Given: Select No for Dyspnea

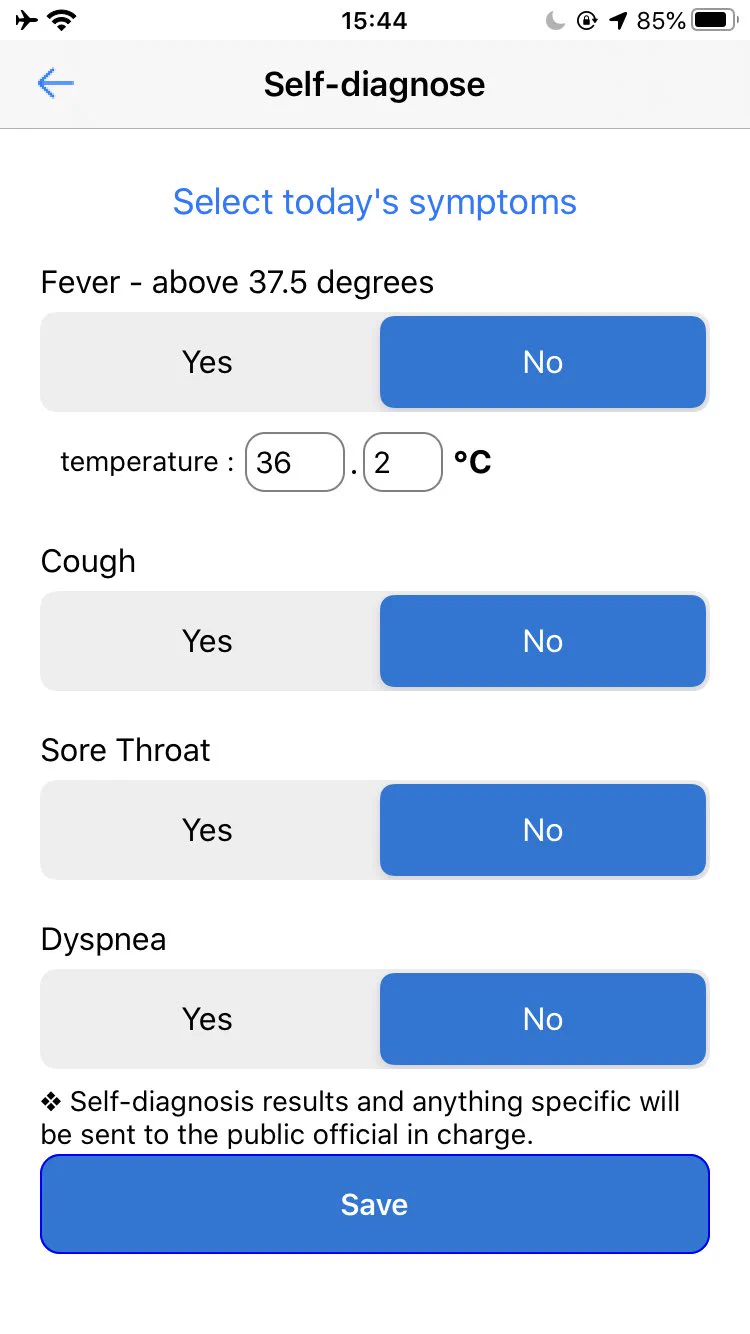Looking at the screenshot, I should pyautogui.click(x=543, y=1019).
